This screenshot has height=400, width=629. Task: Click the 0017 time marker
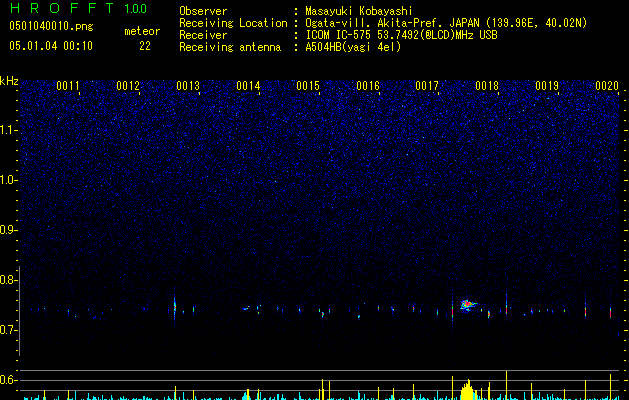click(427, 86)
